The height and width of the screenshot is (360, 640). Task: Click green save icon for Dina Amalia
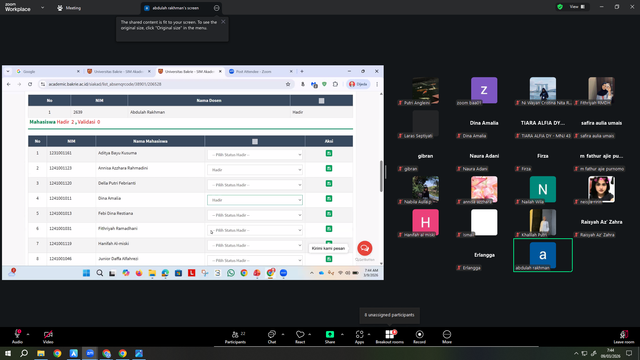point(329,198)
